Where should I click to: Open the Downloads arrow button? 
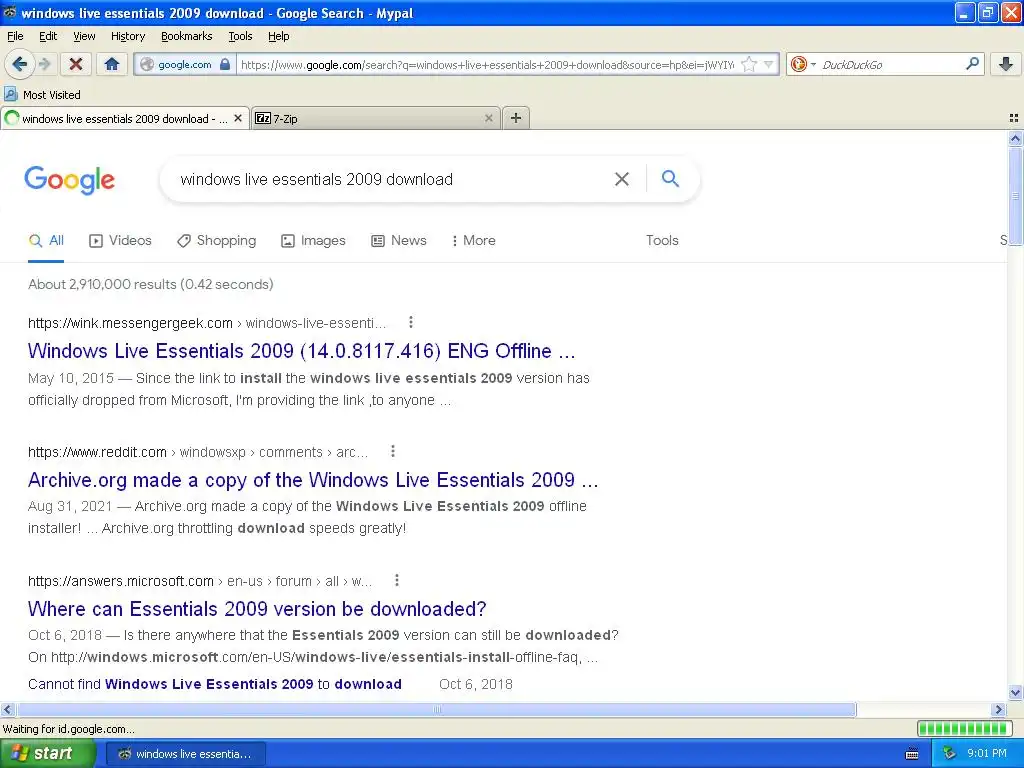click(1006, 64)
